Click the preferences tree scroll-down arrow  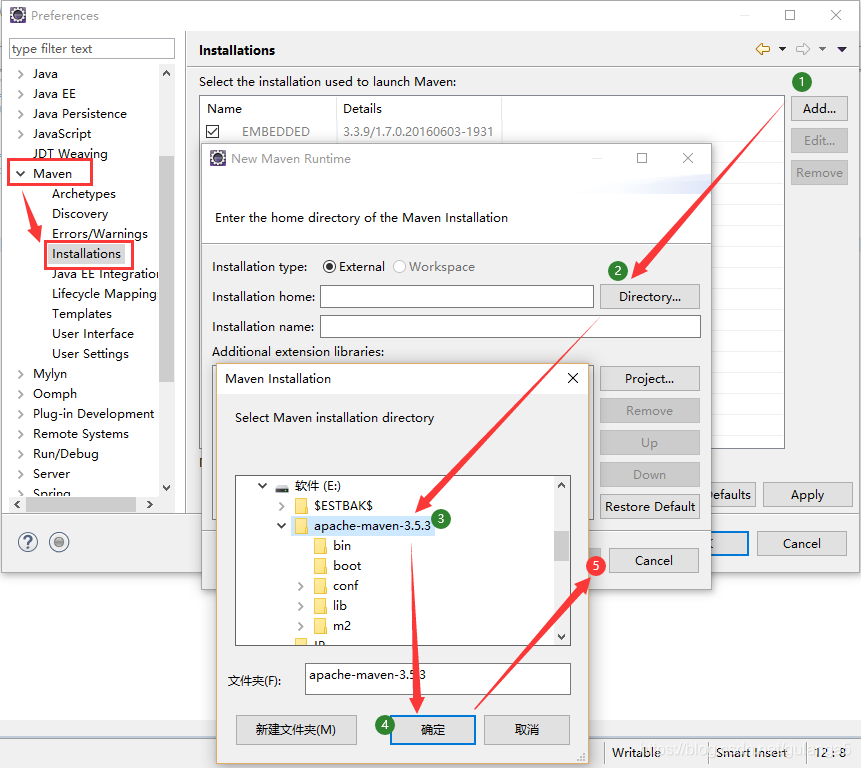[167, 487]
